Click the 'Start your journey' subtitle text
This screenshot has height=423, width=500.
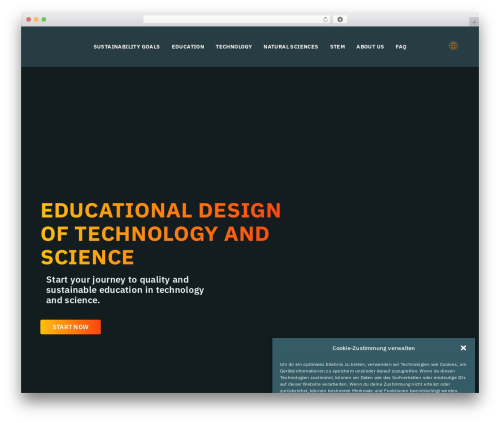click(x=125, y=290)
